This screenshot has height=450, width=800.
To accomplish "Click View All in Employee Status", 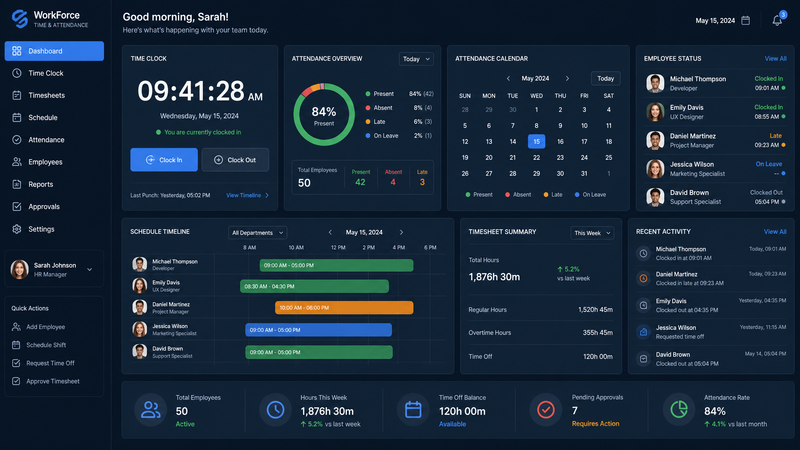I will pos(776,59).
